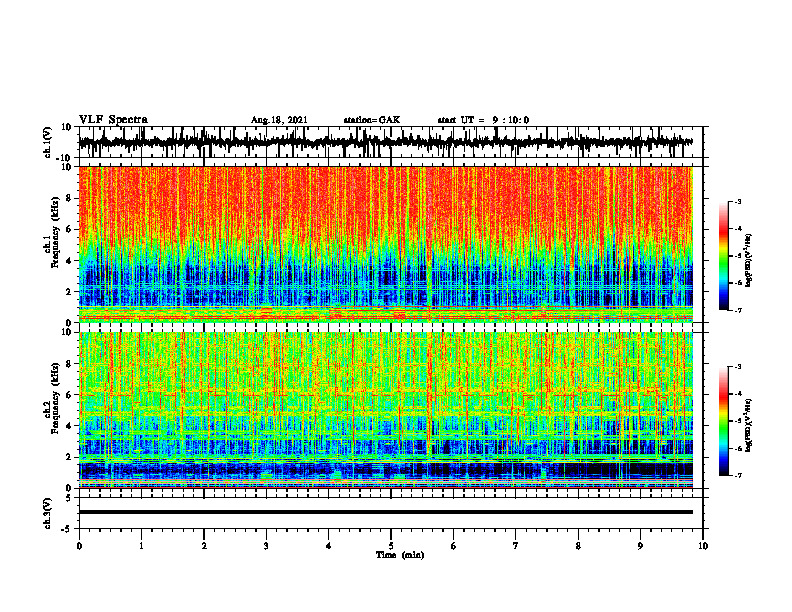Select the "Aug.18, 2021" date text
The height and width of the screenshot is (612, 792).
pos(279,120)
